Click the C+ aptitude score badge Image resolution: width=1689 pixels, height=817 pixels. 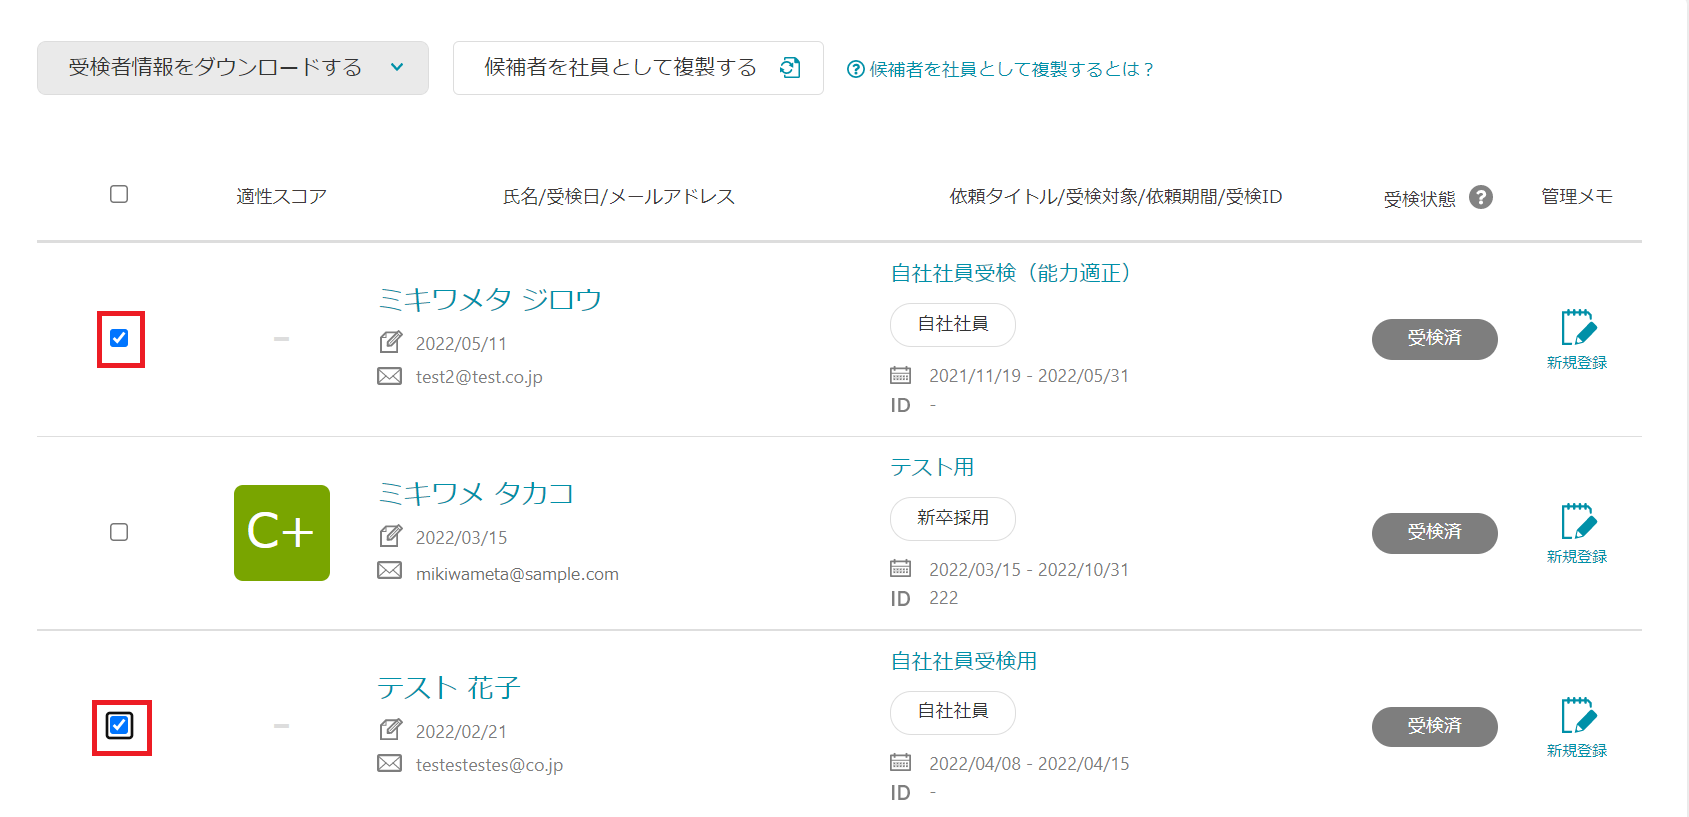click(x=282, y=533)
